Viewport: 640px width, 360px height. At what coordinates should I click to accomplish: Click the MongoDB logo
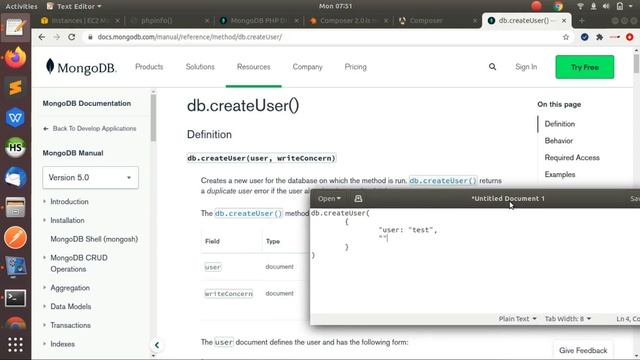coord(81,67)
